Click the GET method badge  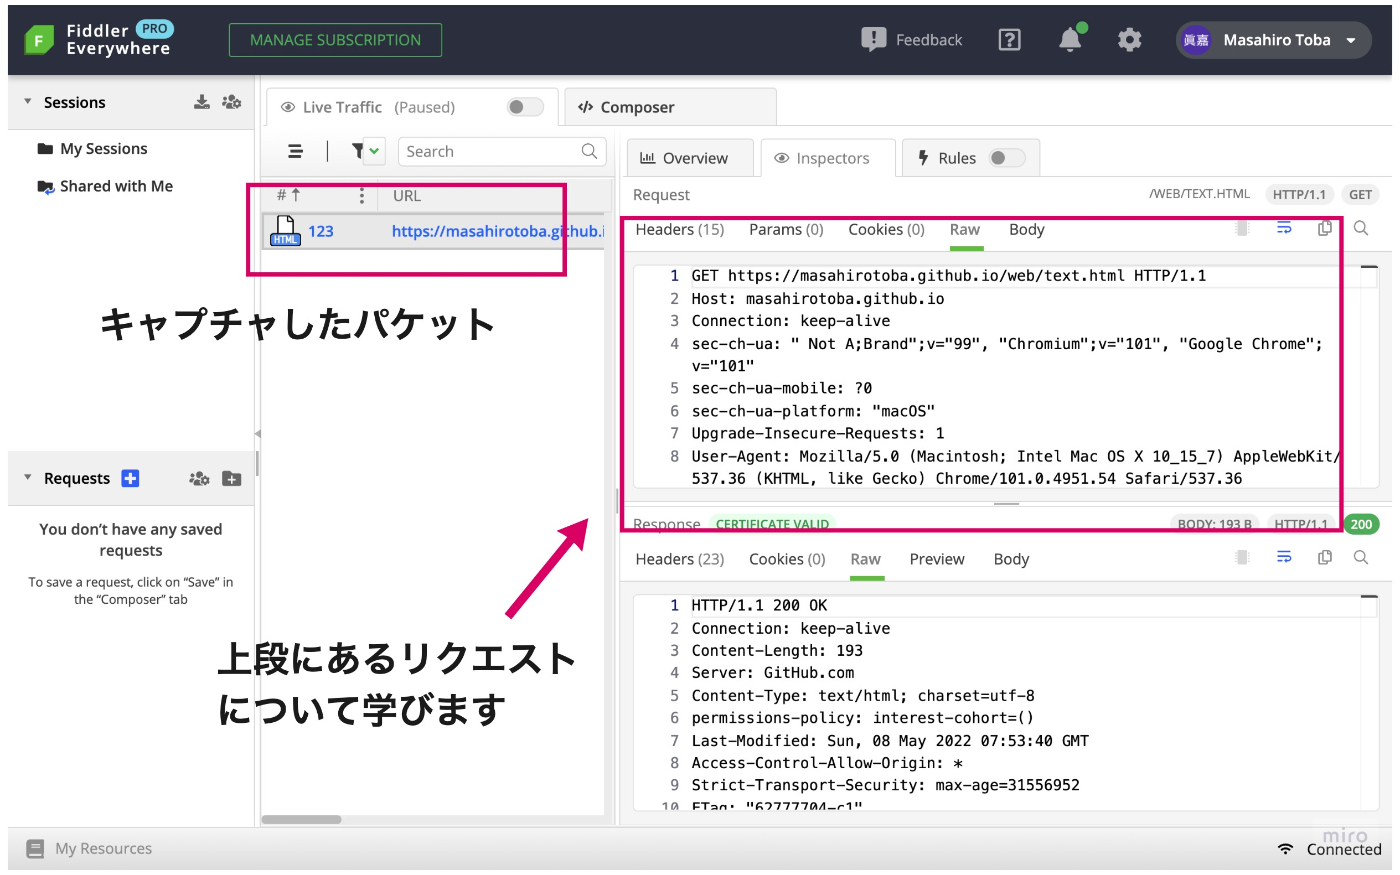pyautogui.click(x=1360, y=195)
